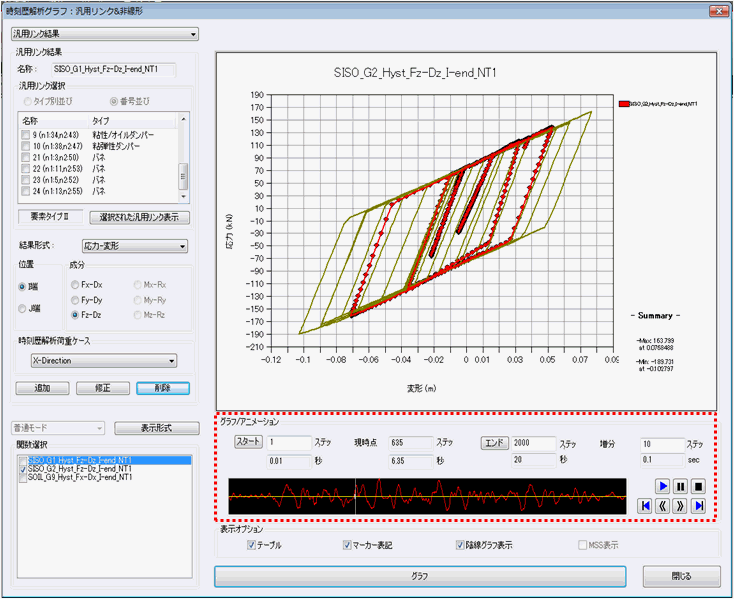Click the 名称 name input field

tap(114, 69)
